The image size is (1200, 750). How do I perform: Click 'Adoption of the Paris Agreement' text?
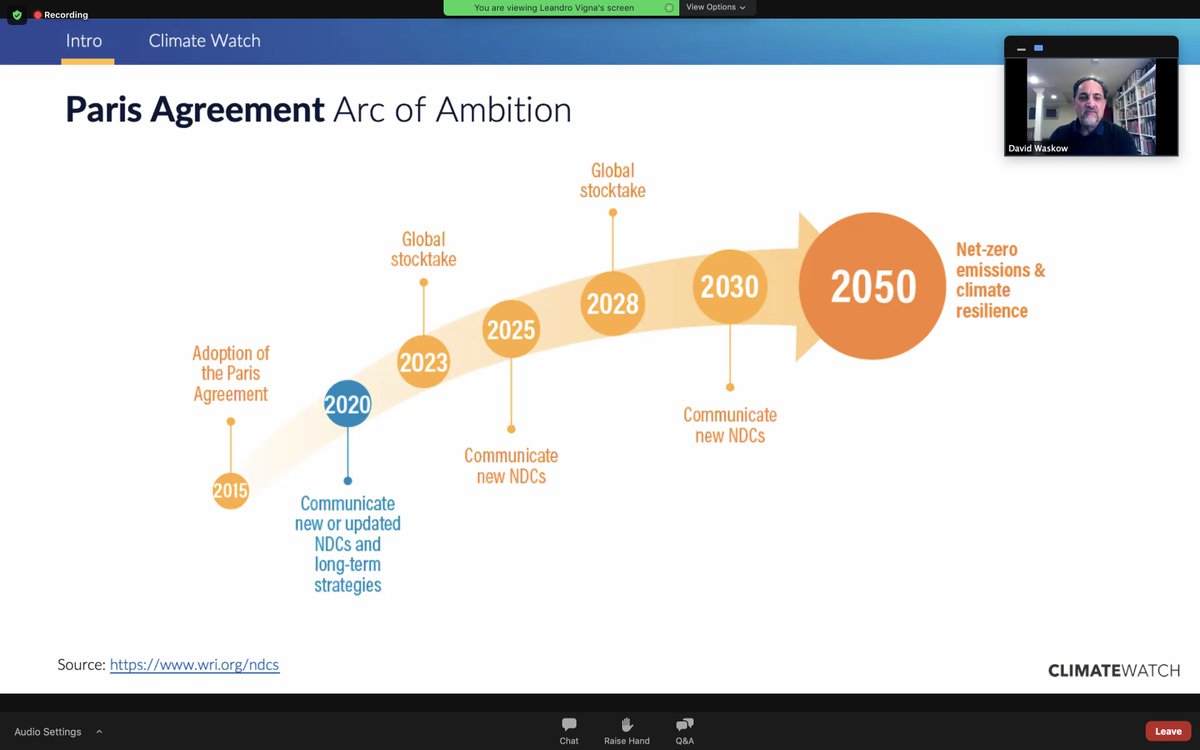(x=231, y=373)
